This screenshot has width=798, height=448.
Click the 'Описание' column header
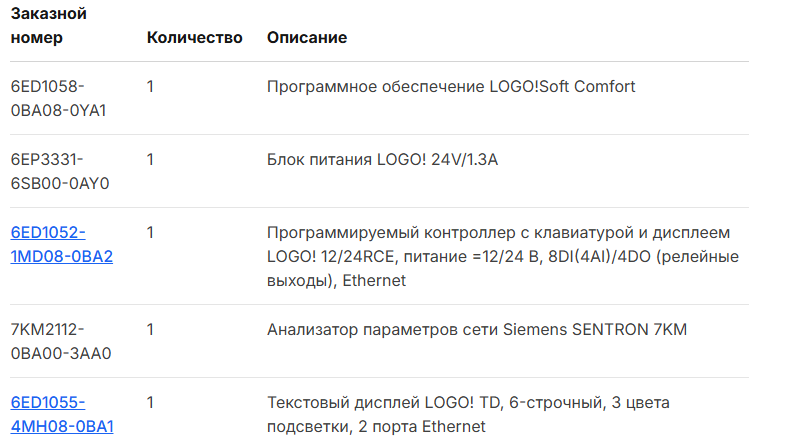click(x=307, y=38)
